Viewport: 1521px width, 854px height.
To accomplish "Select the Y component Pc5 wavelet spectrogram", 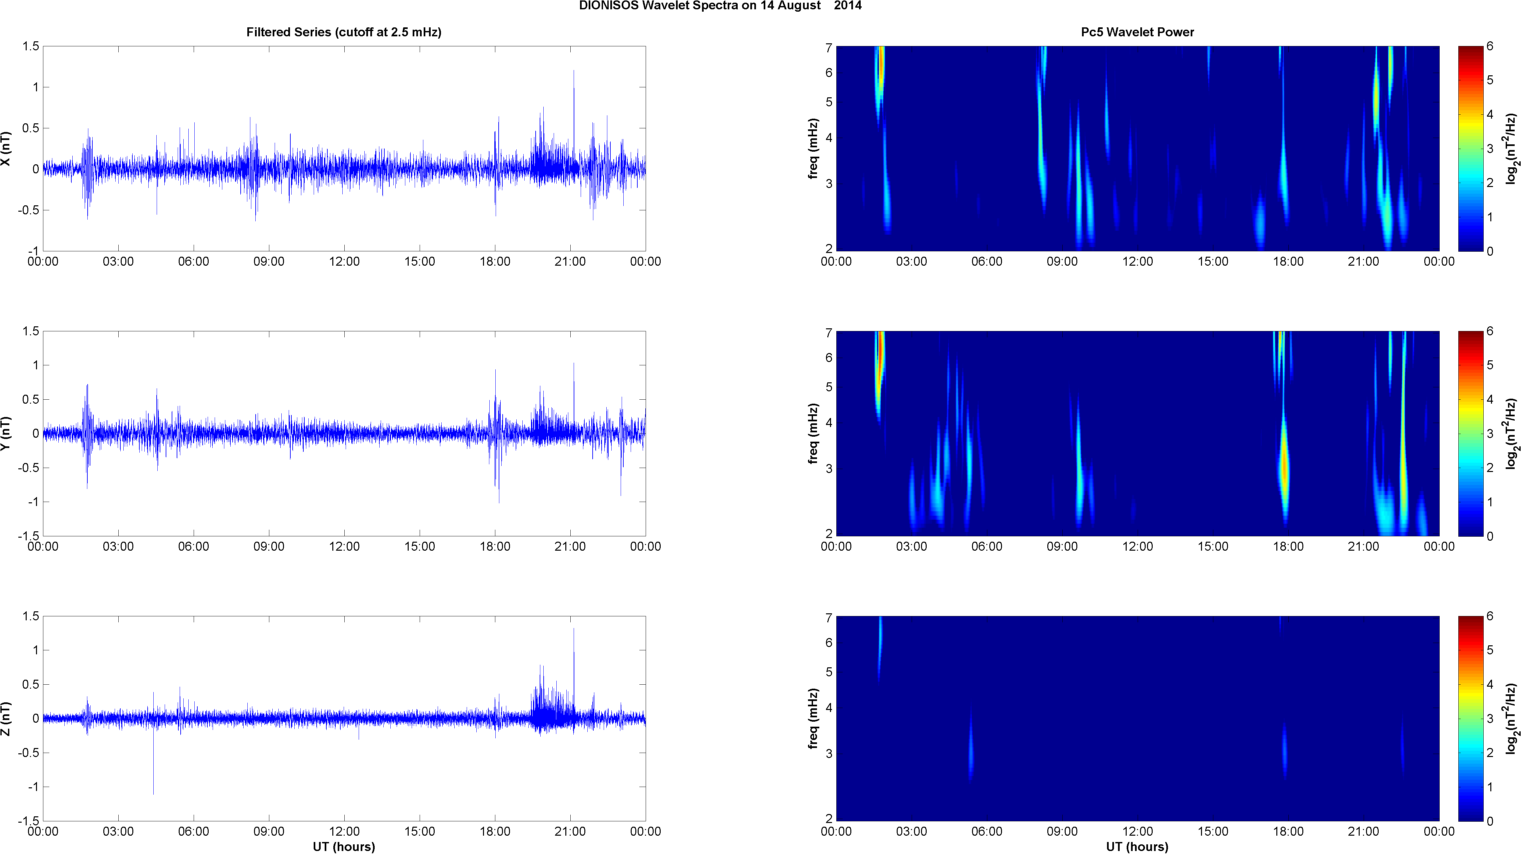I will tap(1137, 433).
